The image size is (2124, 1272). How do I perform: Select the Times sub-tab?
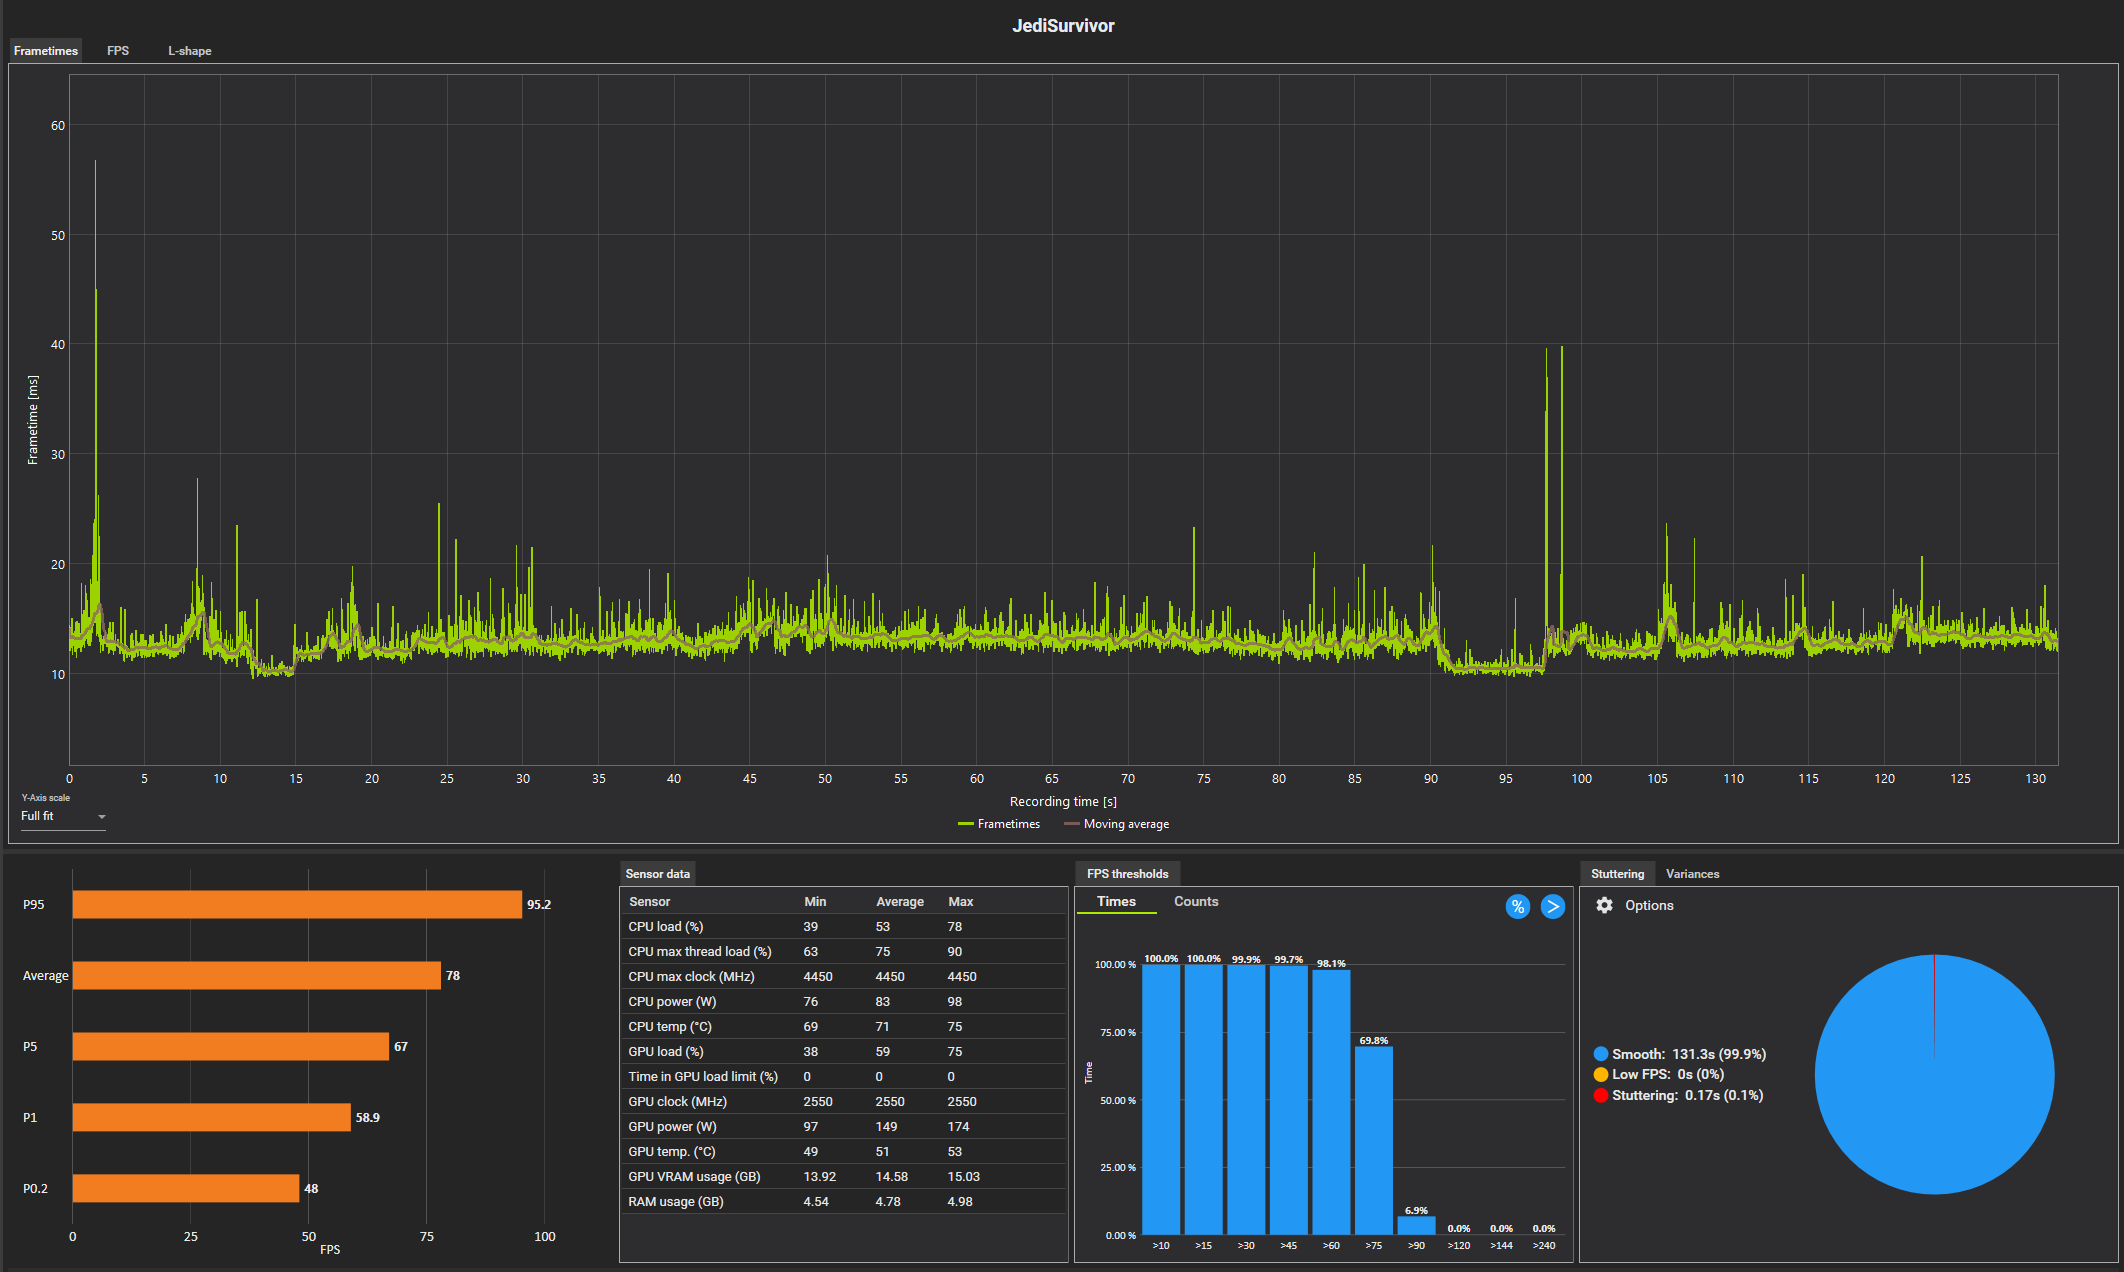tap(1116, 902)
